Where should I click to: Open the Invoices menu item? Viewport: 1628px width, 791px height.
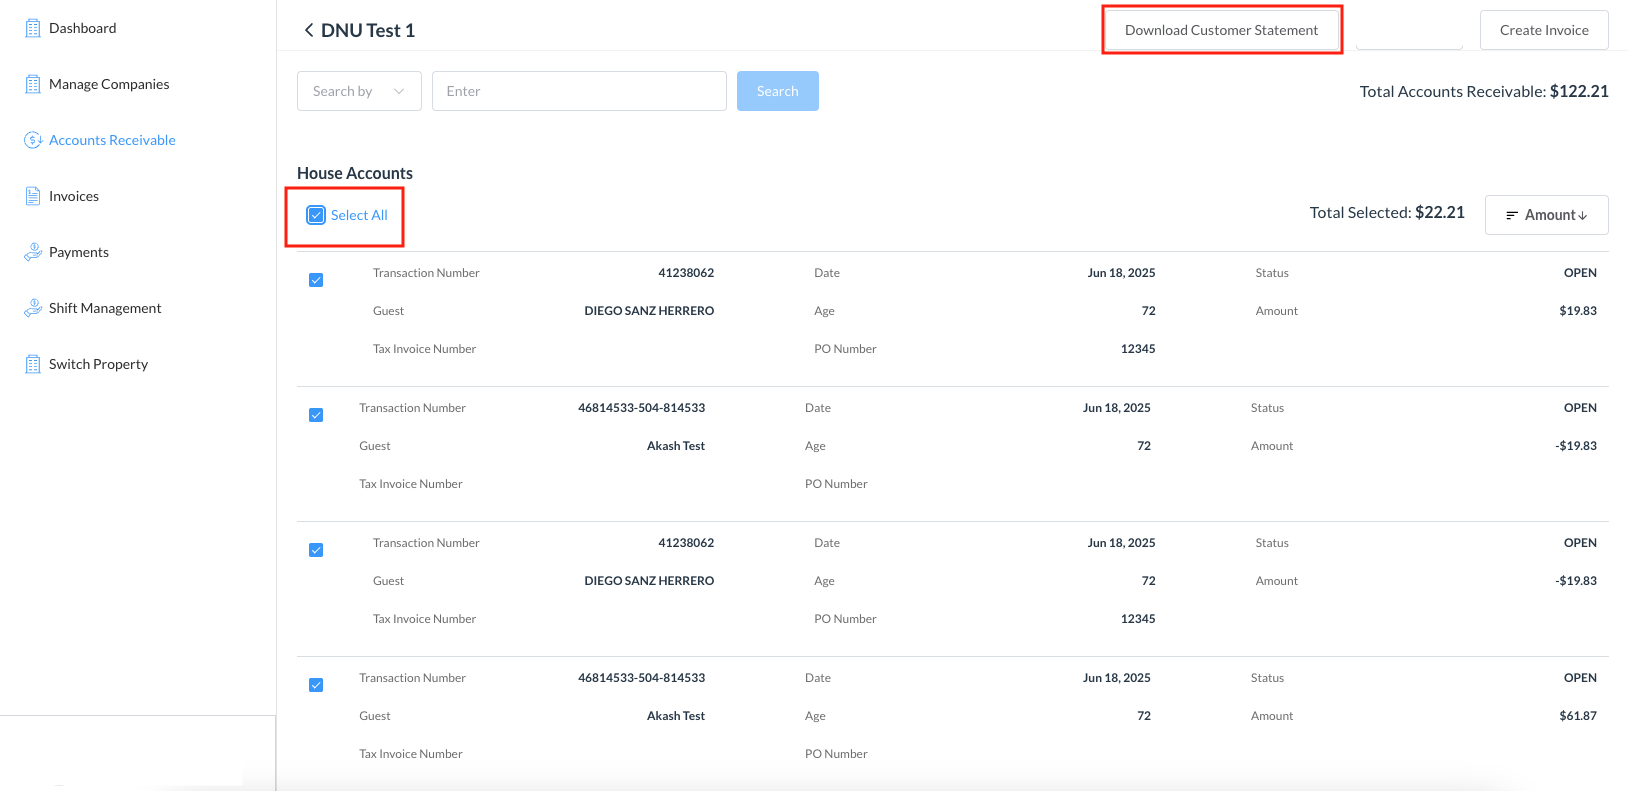(74, 196)
